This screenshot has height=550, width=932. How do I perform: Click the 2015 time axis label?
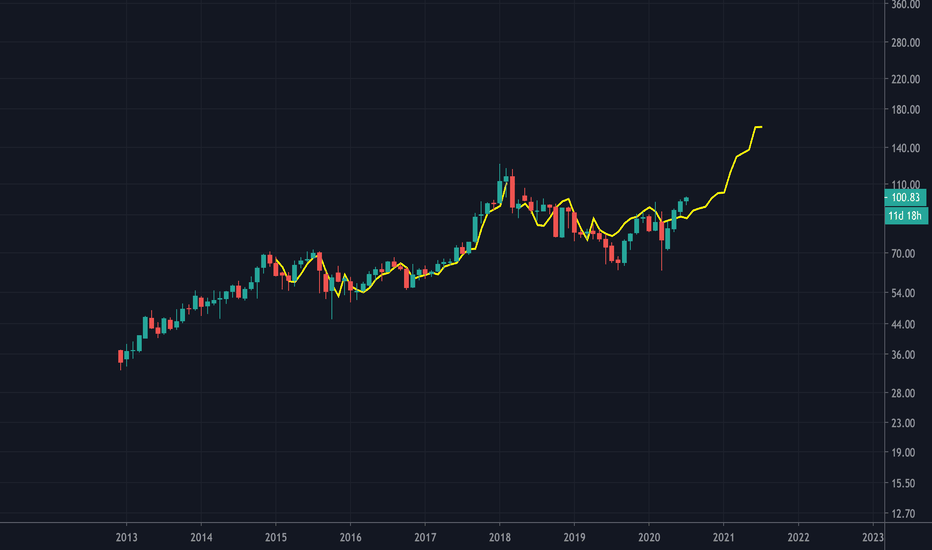click(x=276, y=538)
